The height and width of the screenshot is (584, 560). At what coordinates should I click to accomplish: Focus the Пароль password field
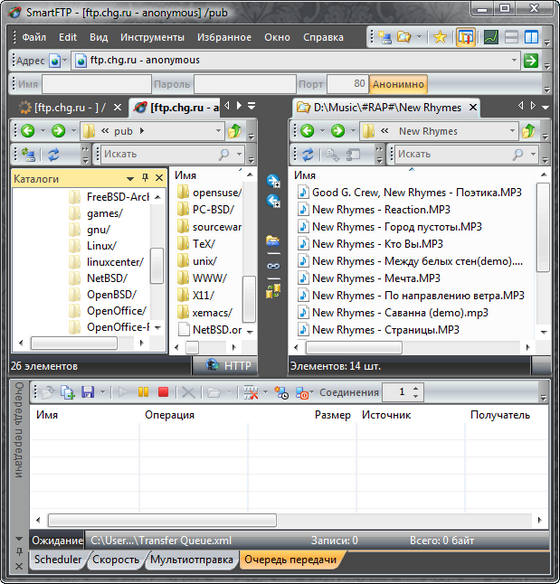click(x=245, y=84)
